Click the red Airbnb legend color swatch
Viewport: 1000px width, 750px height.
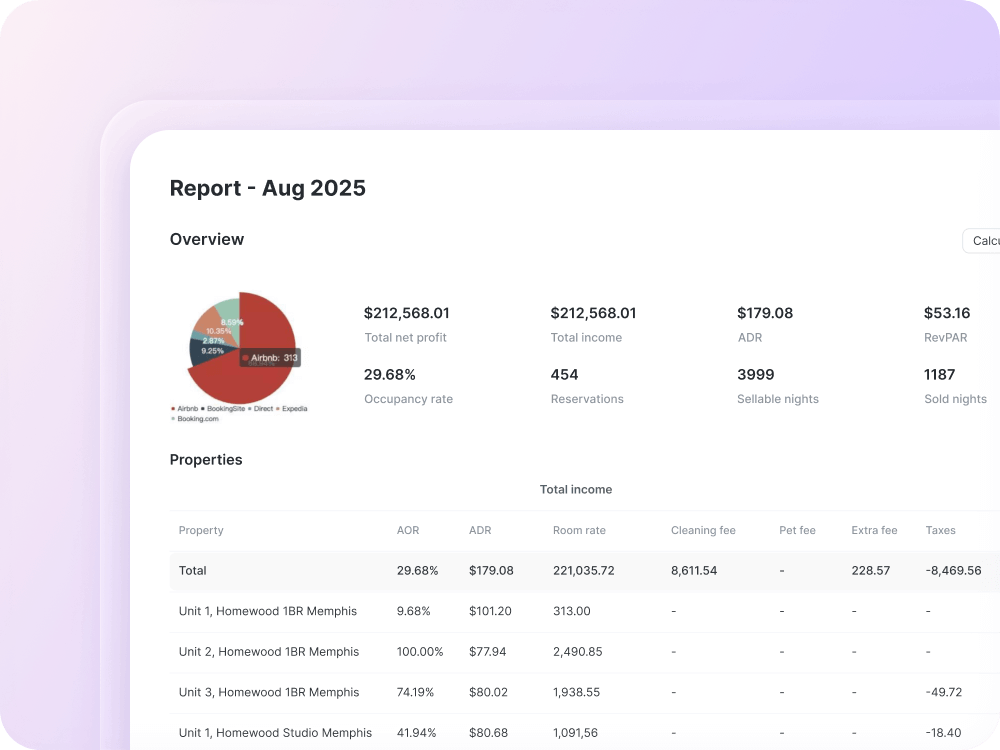point(173,408)
